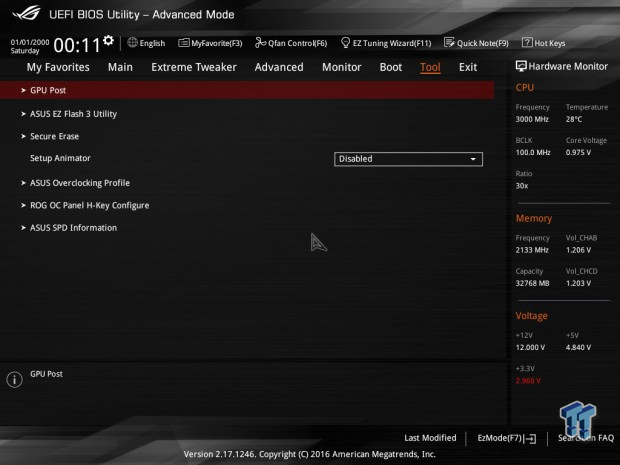620x465 pixels.
Task: Switch to the Main tab
Action: [120, 67]
